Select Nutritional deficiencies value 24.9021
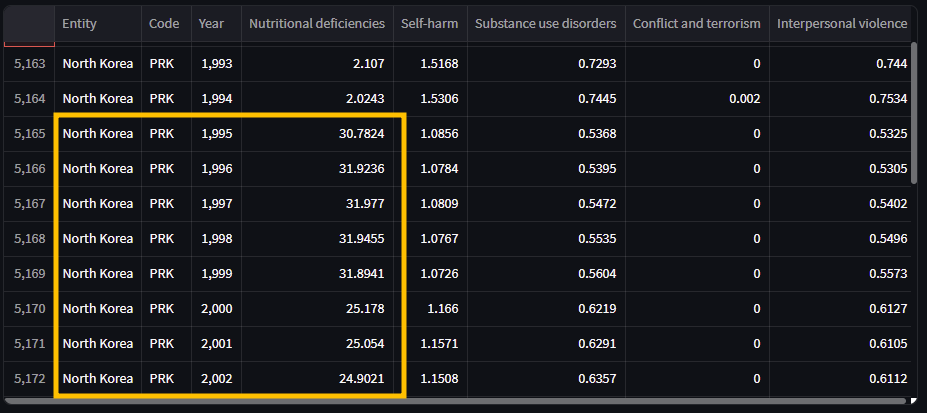This screenshot has width=927, height=413. click(317, 378)
